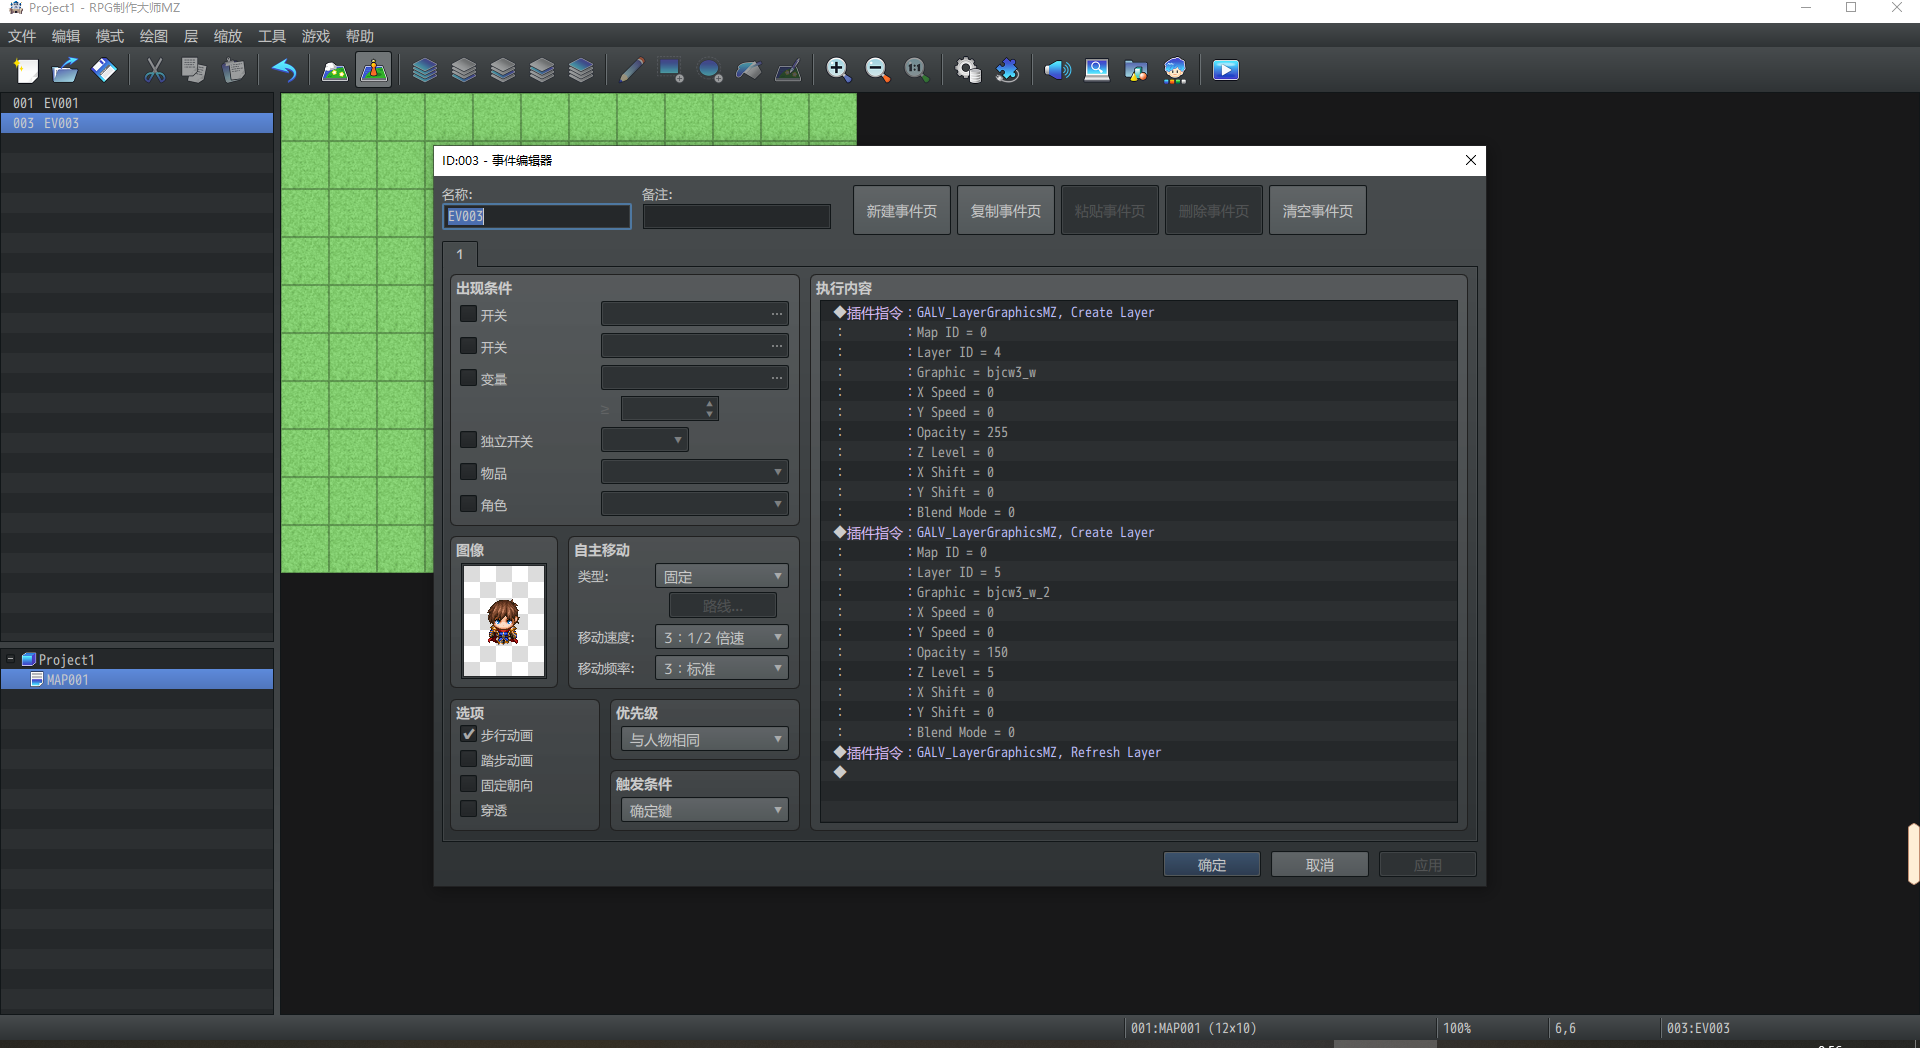Screen dimensions: 1920x1048
Task: Check the 独立开关 condition box
Action: click(x=468, y=440)
